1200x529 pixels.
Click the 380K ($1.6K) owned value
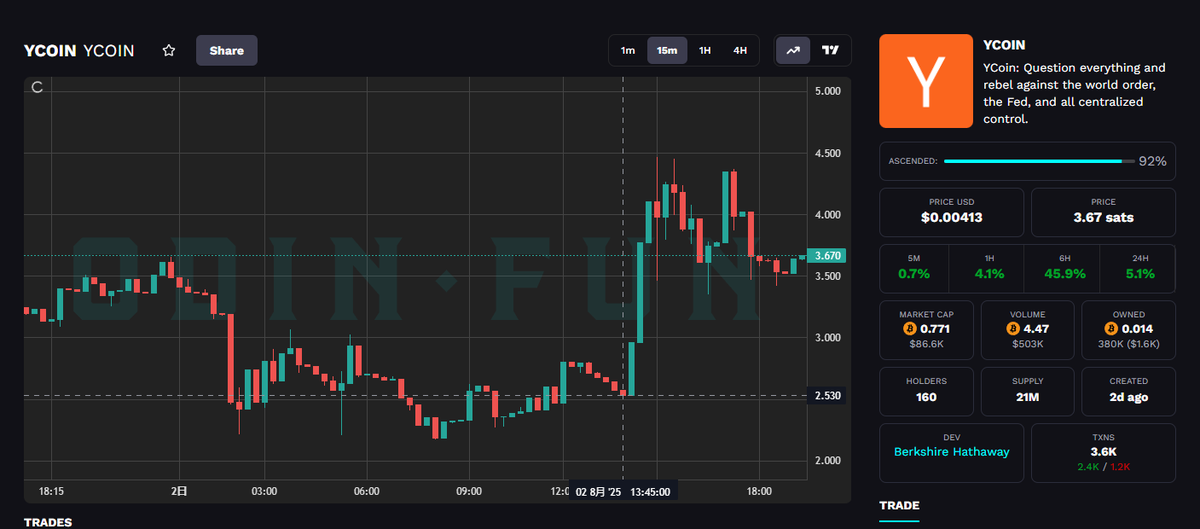(1129, 344)
